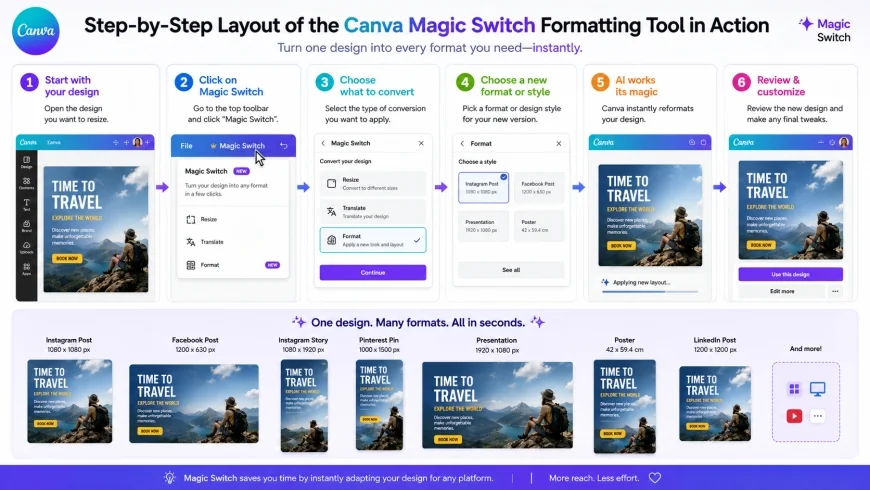Open the Brand sidebar tool
This screenshot has height=490, width=870.
pyautogui.click(x=26, y=225)
